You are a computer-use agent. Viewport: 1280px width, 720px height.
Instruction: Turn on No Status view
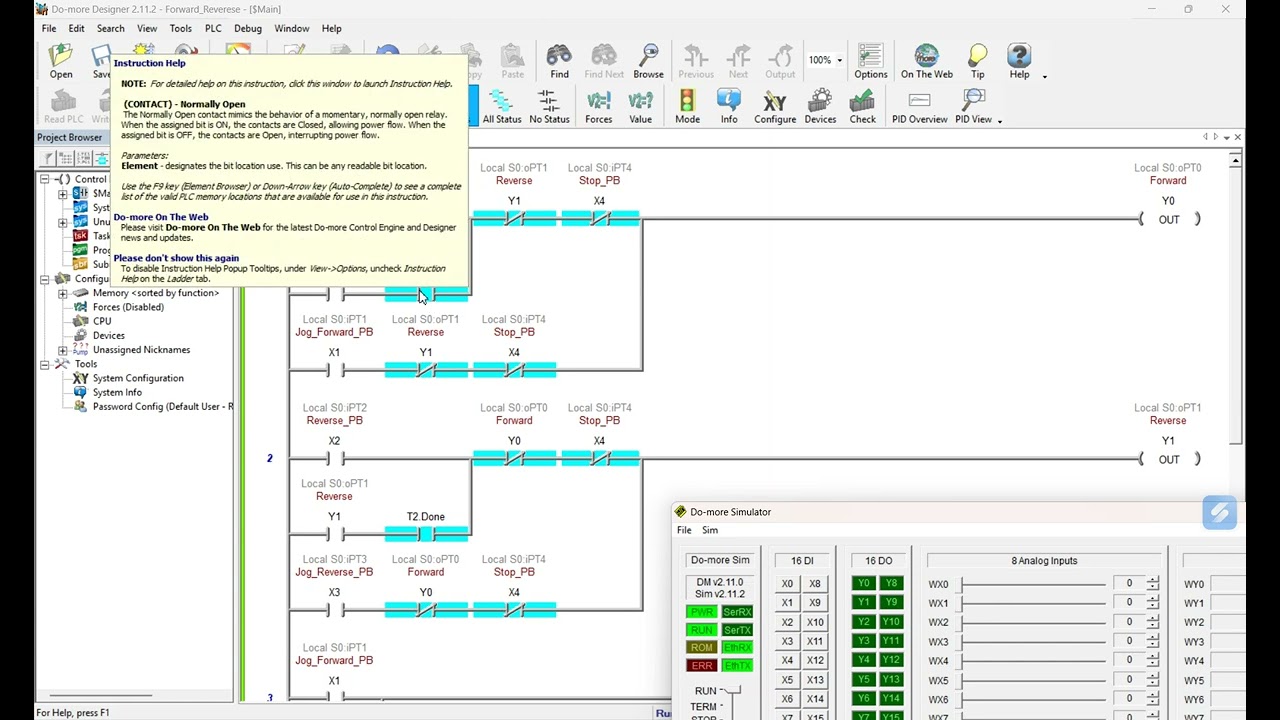[549, 107]
